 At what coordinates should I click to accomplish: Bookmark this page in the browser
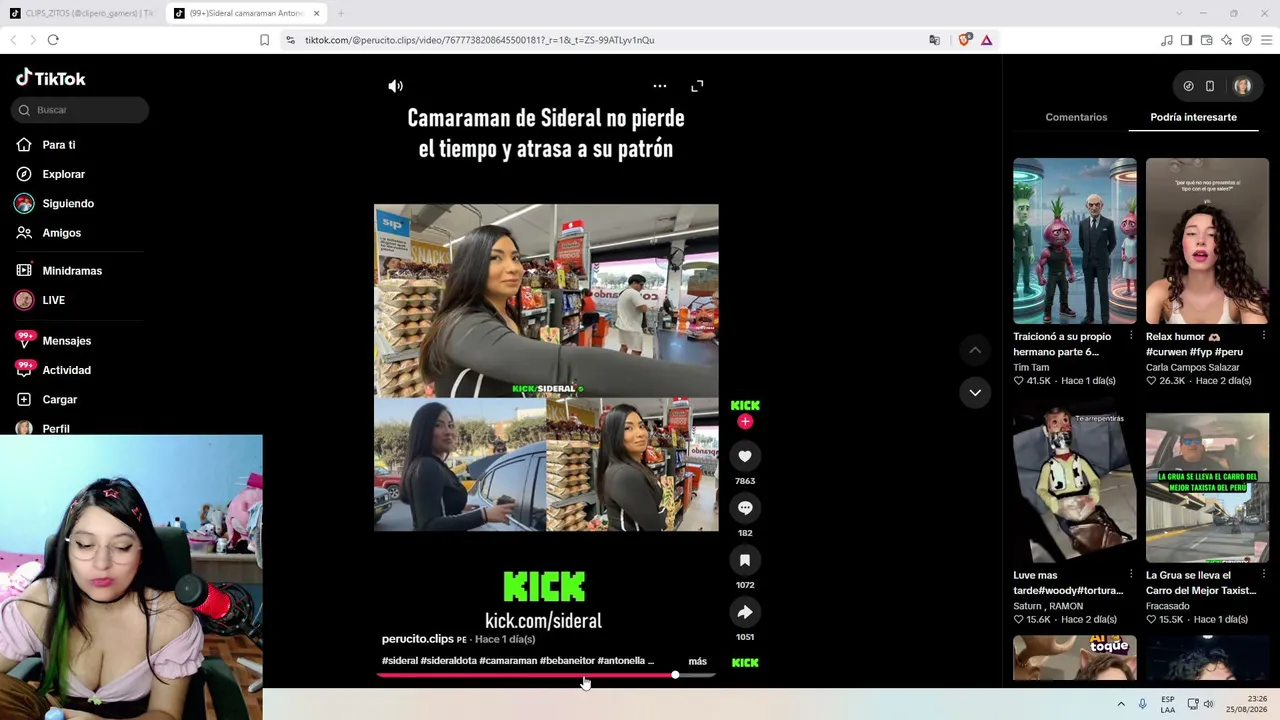point(264,40)
